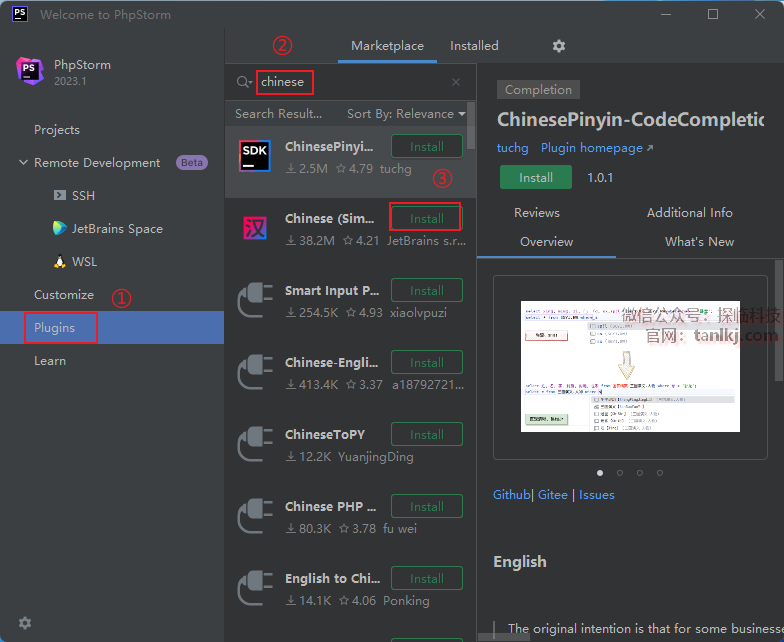Select the second screenshot carousel dot
The image size is (784, 642).
tap(620, 472)
